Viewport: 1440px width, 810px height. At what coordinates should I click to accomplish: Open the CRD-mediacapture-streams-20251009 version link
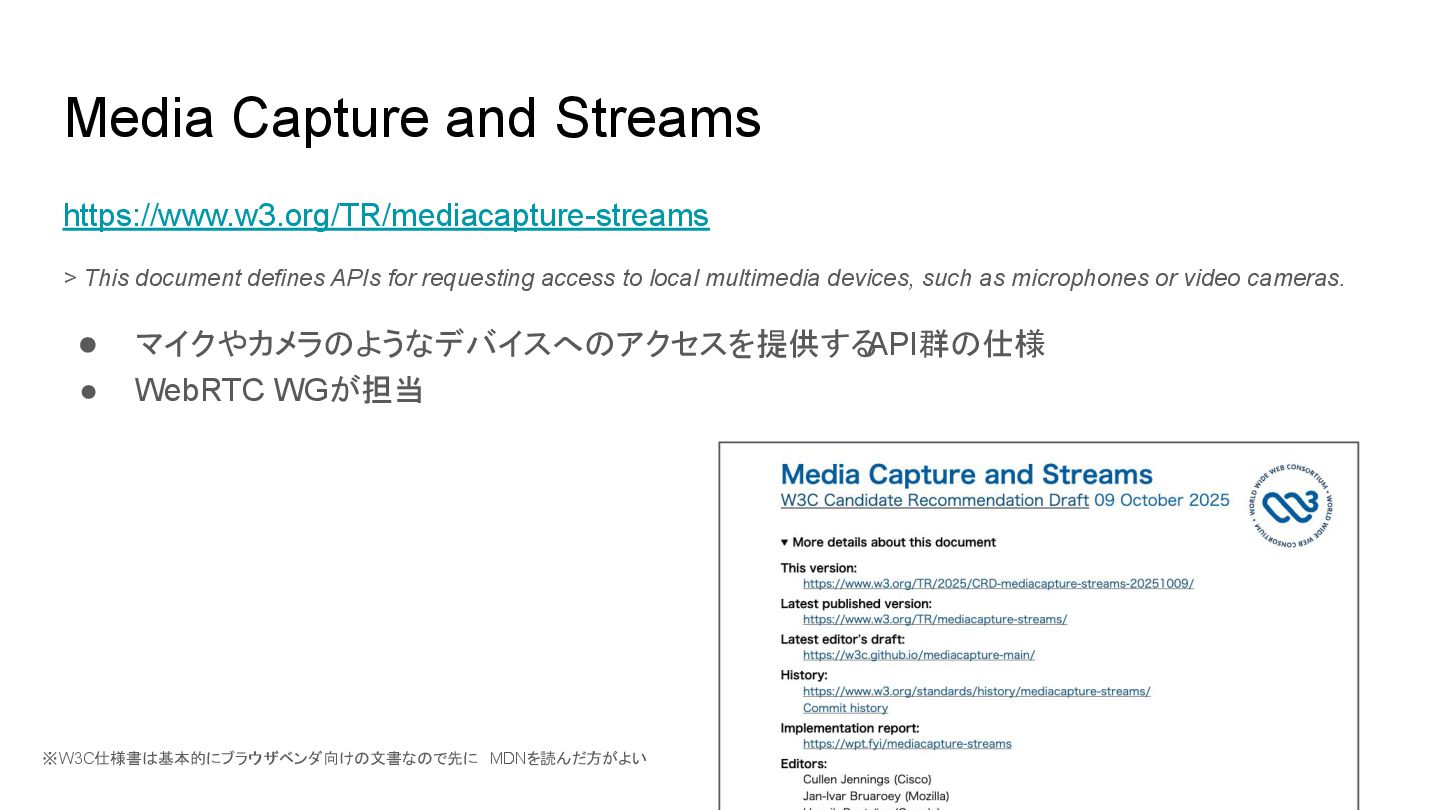pos(998,583)
